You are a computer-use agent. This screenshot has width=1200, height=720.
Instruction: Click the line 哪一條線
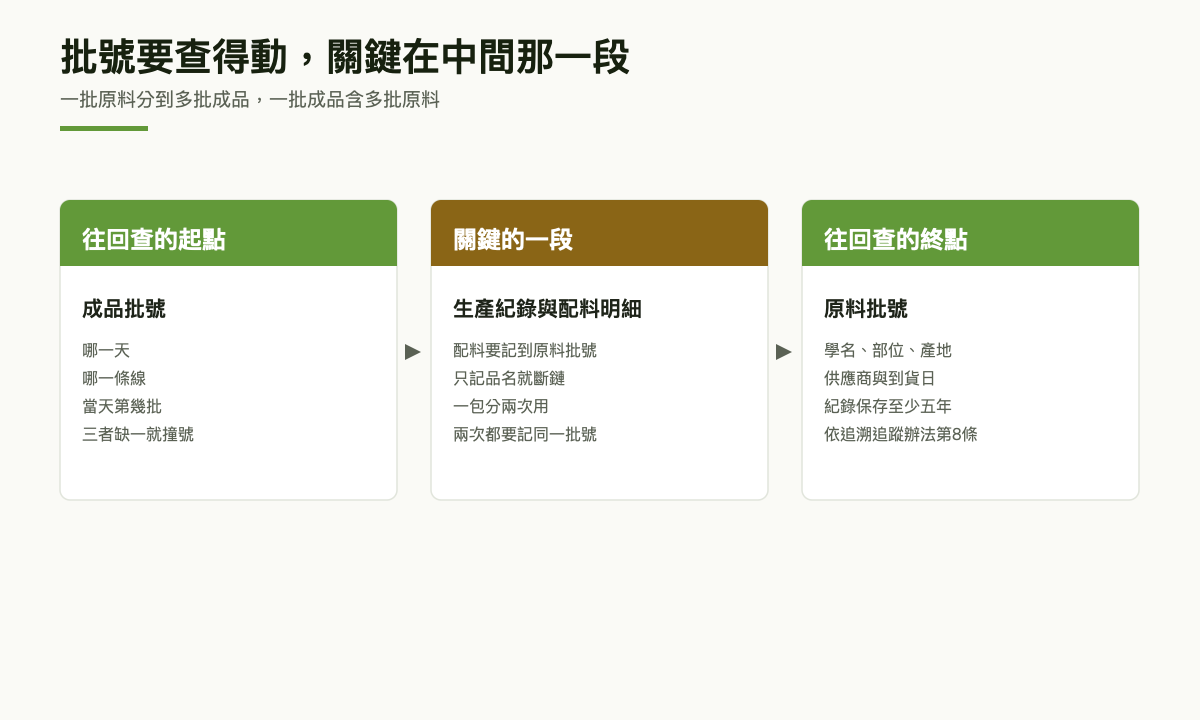pyautogui.click(x=114, y=378)
